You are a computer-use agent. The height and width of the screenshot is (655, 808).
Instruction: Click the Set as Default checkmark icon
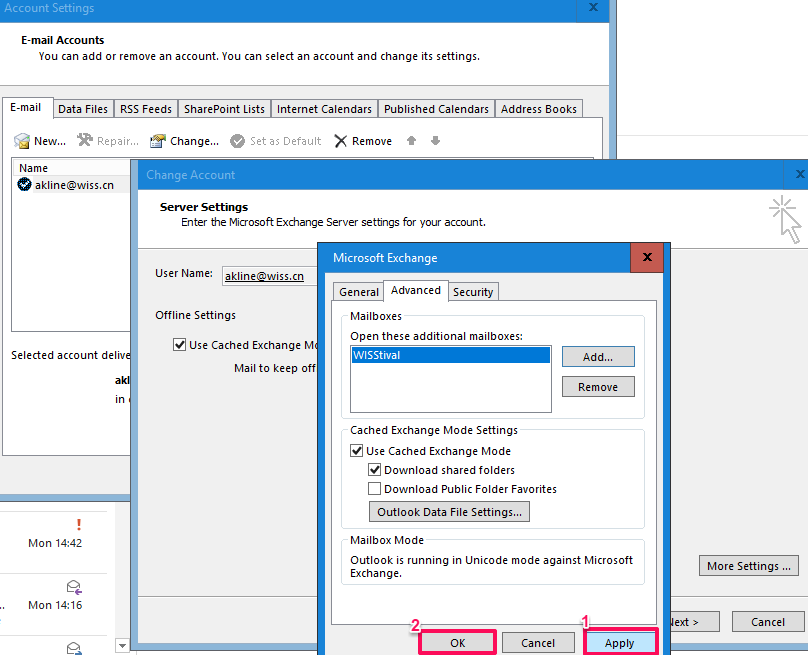(x=237, y=141)
